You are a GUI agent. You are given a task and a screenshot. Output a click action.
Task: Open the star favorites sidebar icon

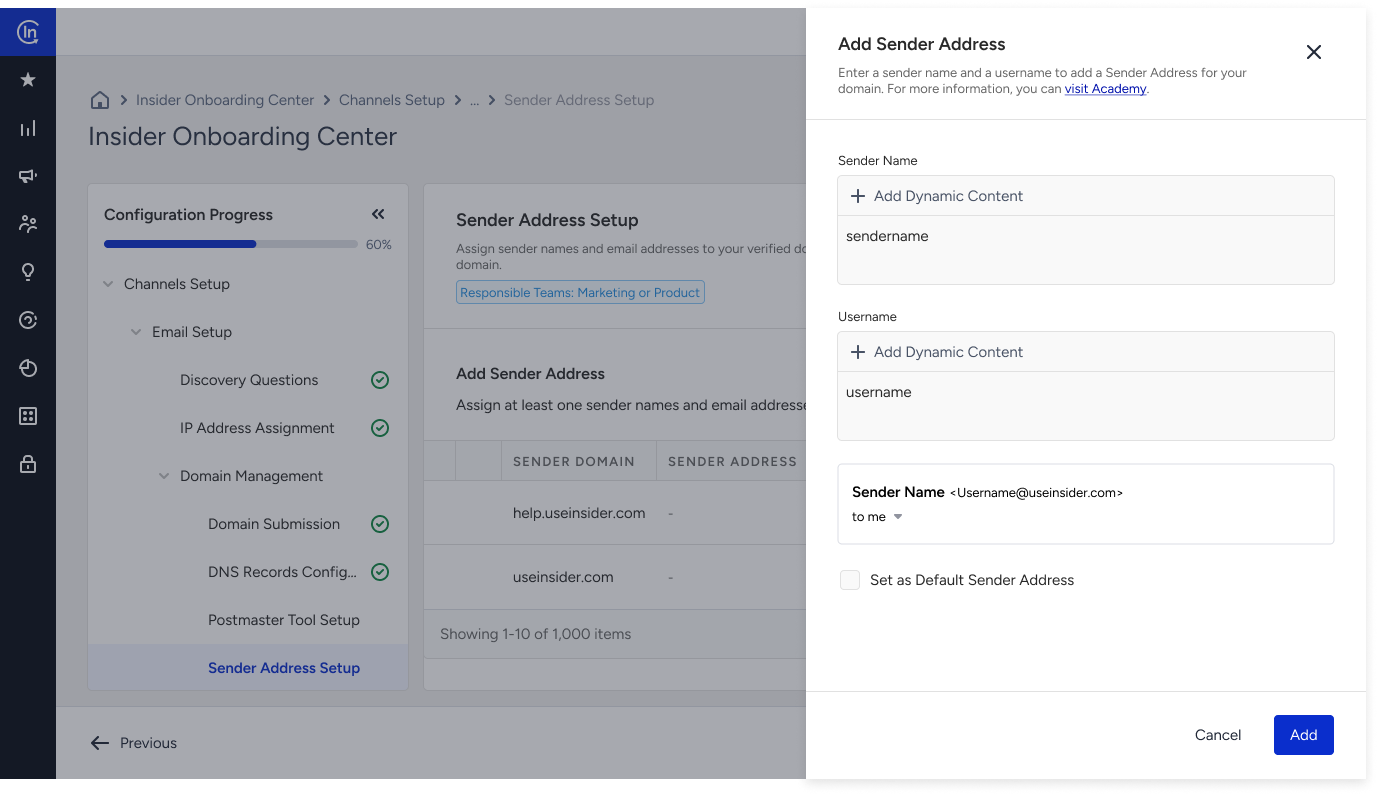point(28,80)
